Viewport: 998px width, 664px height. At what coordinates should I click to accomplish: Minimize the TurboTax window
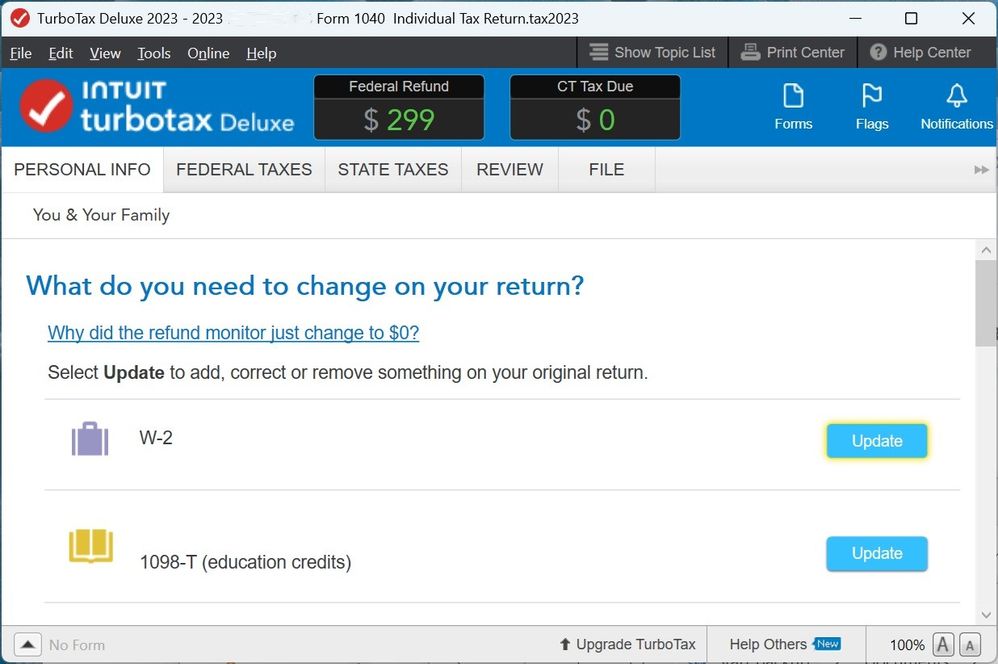(855, 18)
